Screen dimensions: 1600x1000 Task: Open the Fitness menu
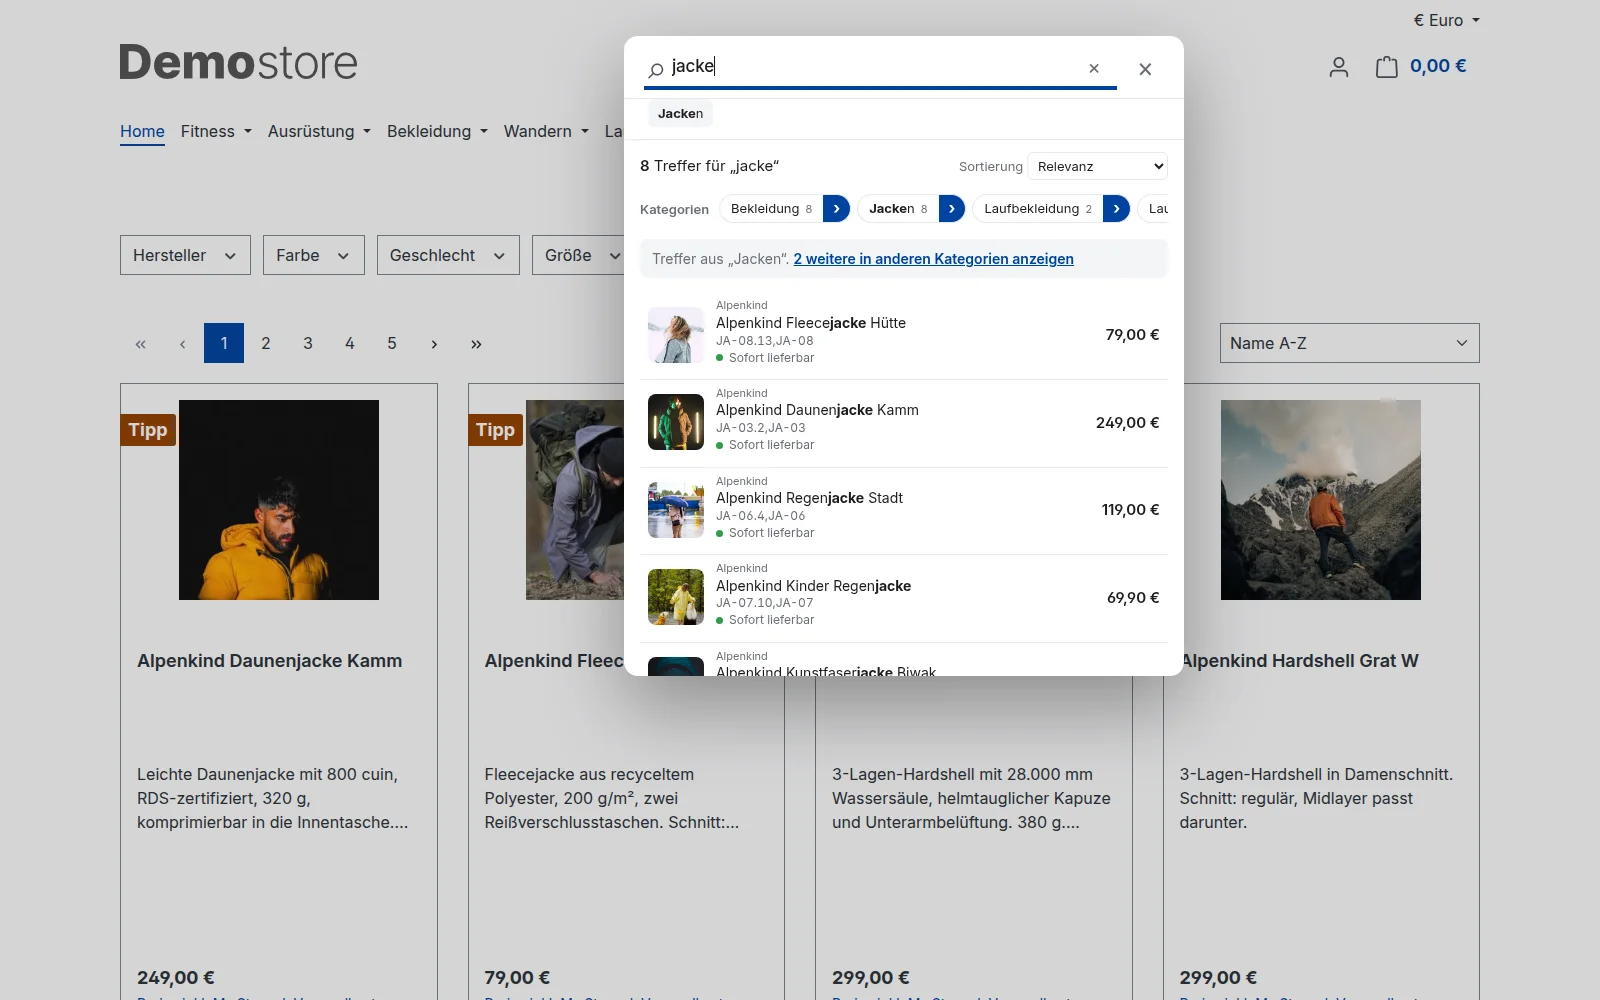(216, 131)
